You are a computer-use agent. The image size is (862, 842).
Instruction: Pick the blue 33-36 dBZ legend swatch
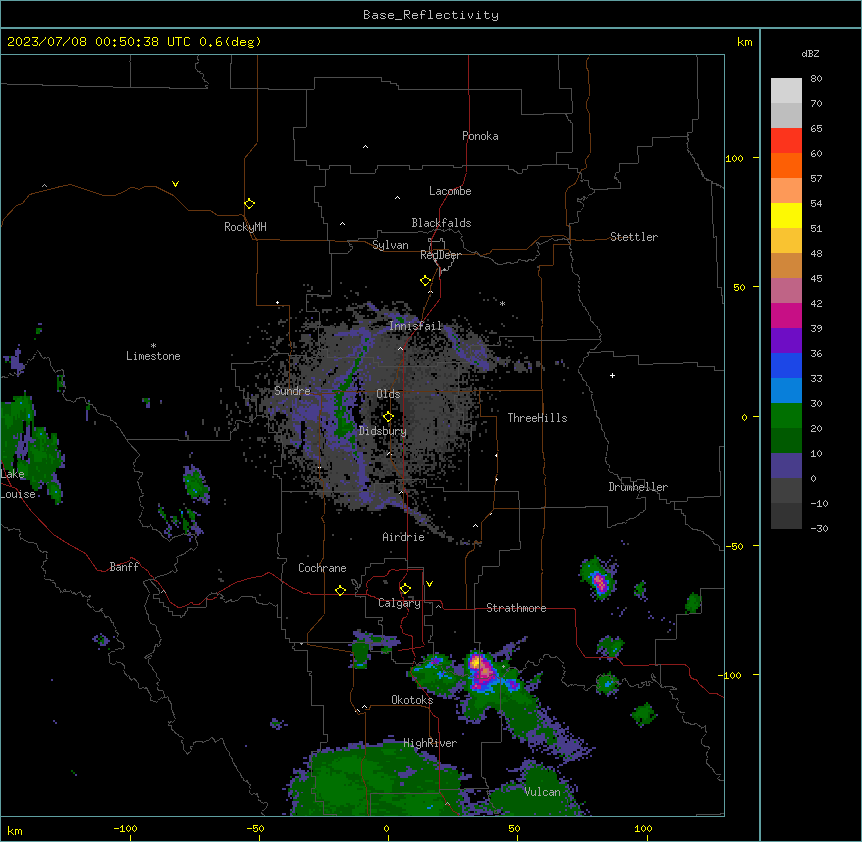(786, 365)
